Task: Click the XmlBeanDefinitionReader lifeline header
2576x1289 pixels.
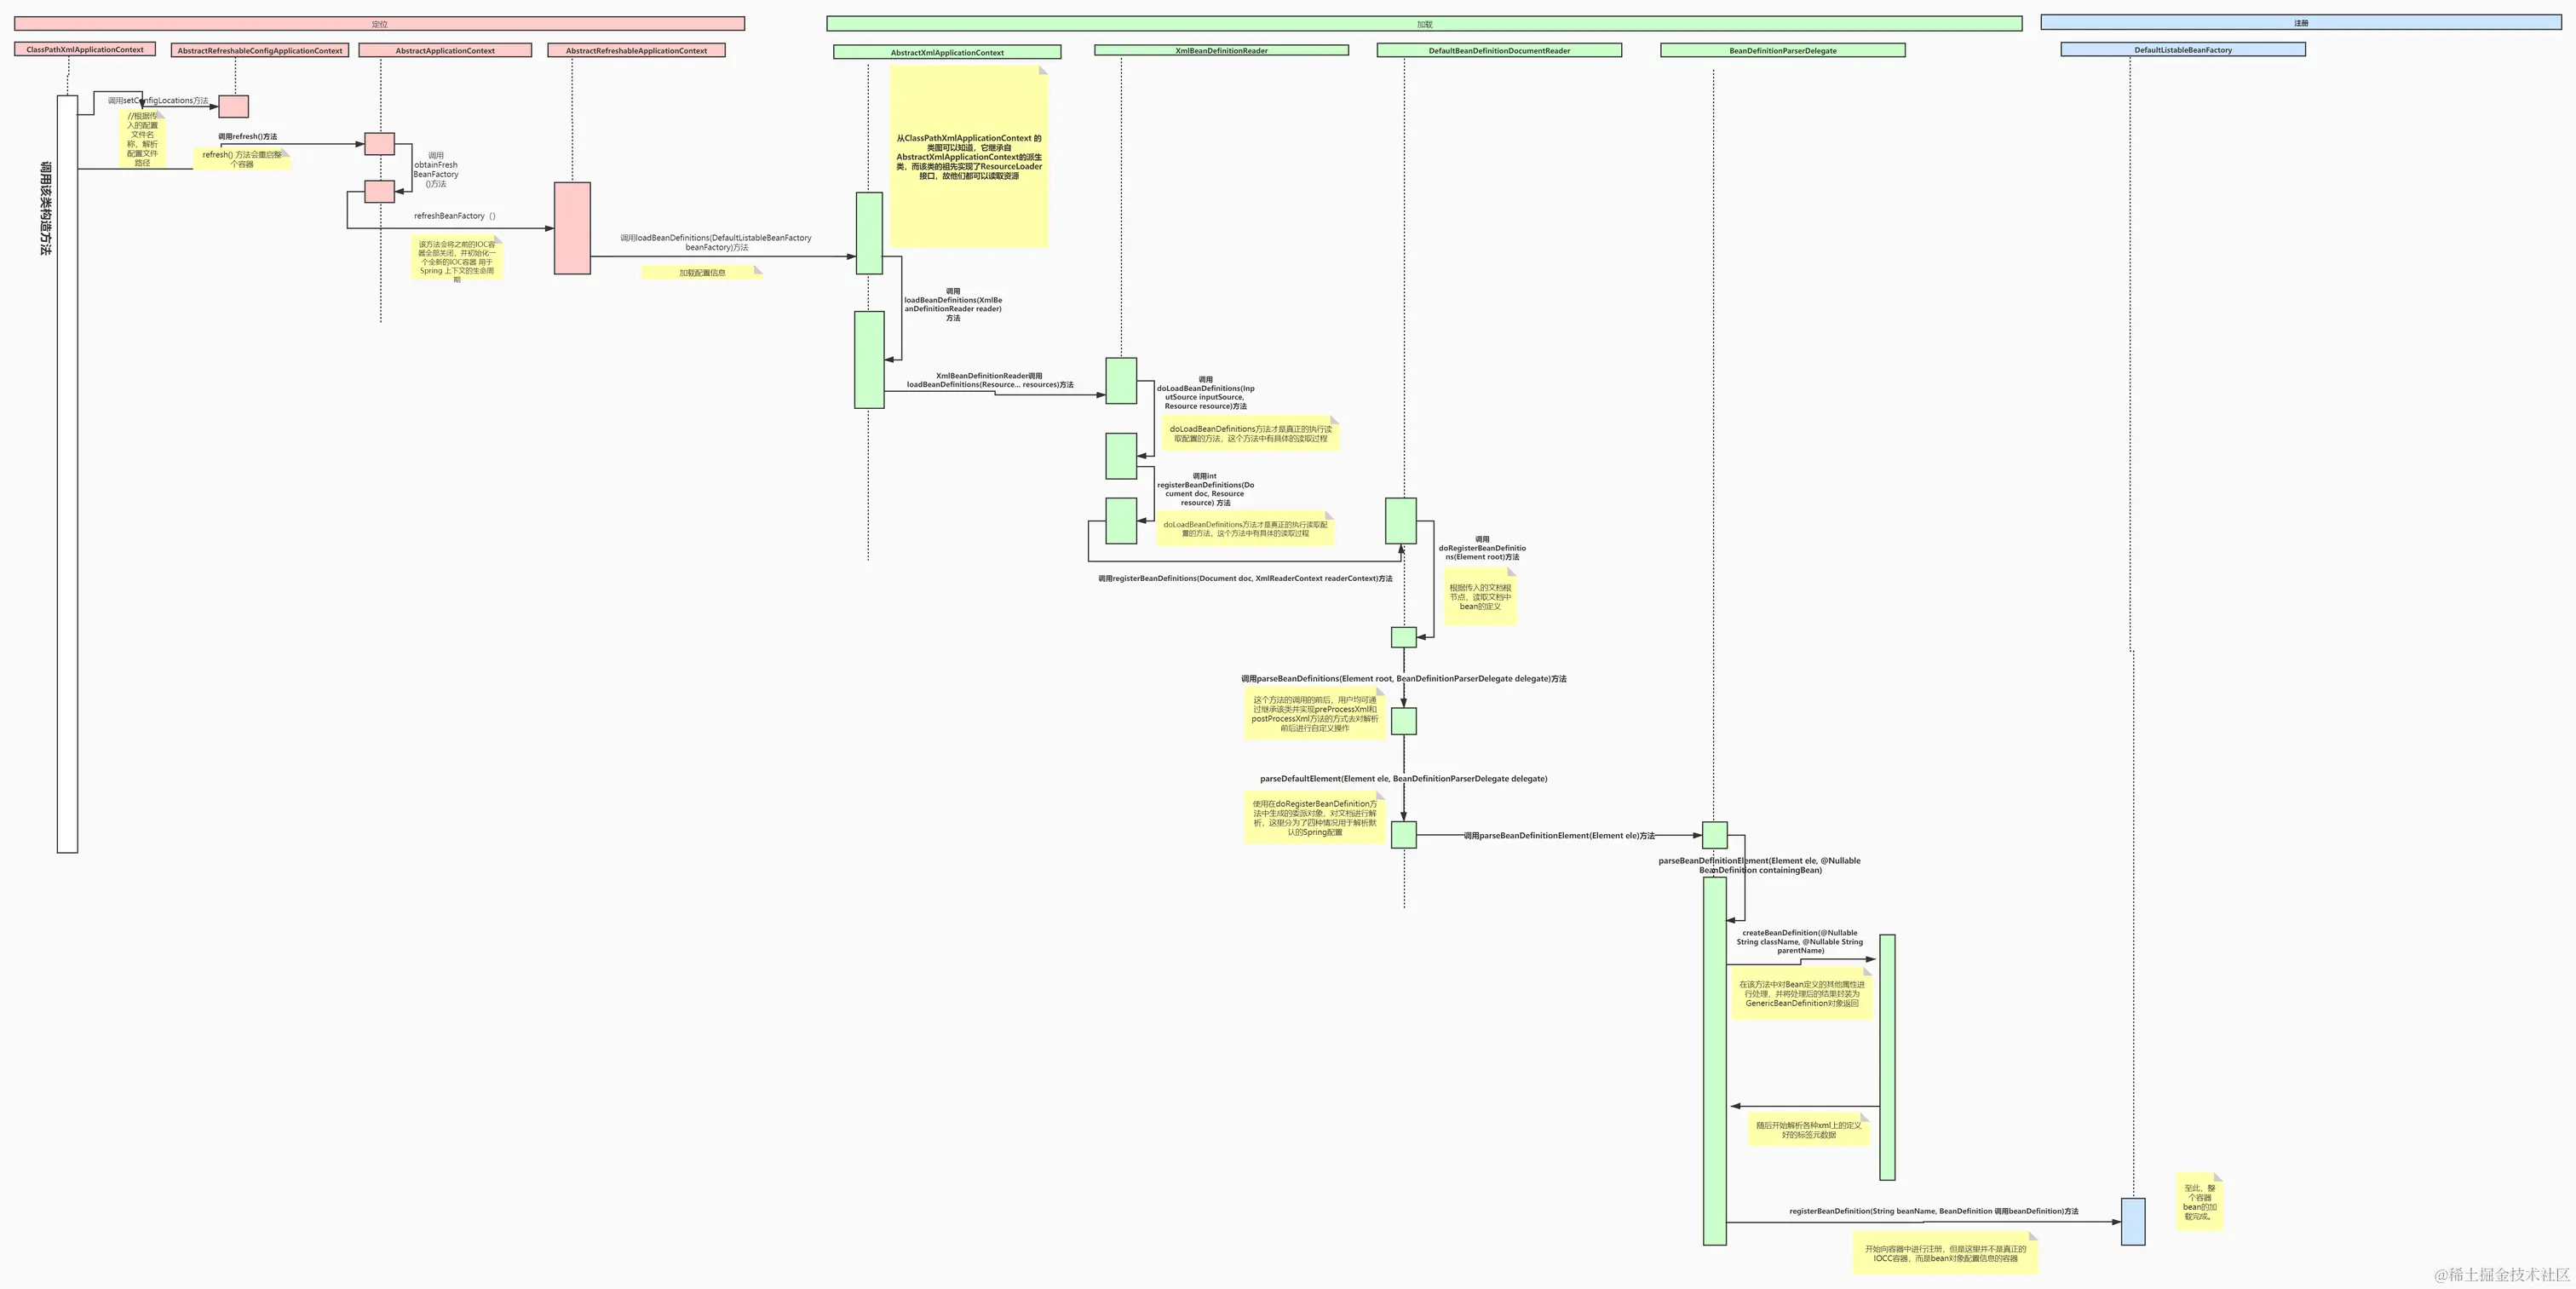Action: tap(1221, 50)
